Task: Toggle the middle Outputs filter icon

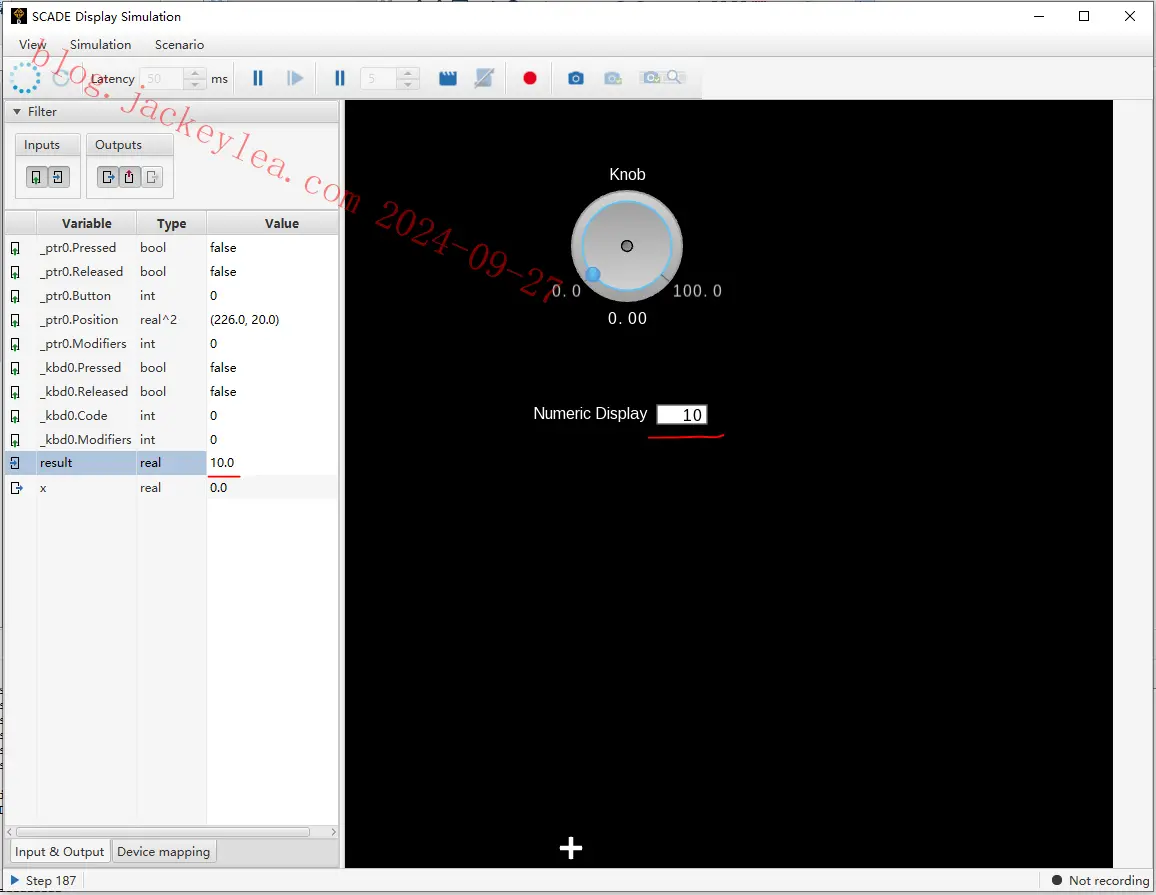Action: click(x=129, y=176)
